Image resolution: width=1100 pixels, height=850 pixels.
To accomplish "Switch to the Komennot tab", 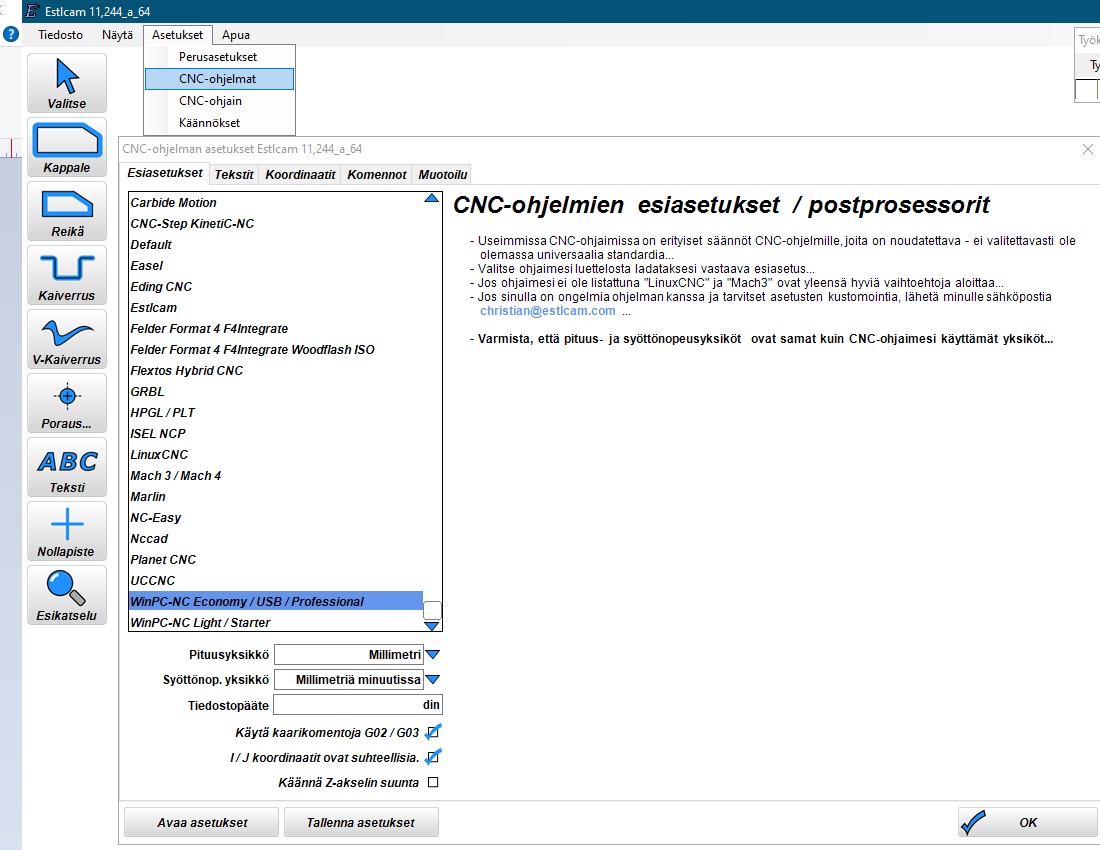I will 377,175.
